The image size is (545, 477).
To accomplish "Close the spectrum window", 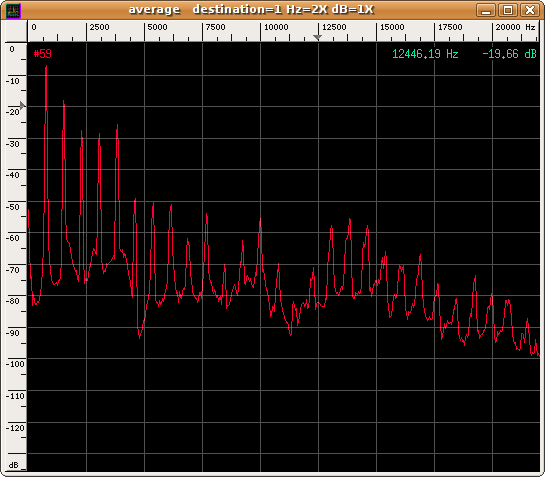I will (529, 10).
